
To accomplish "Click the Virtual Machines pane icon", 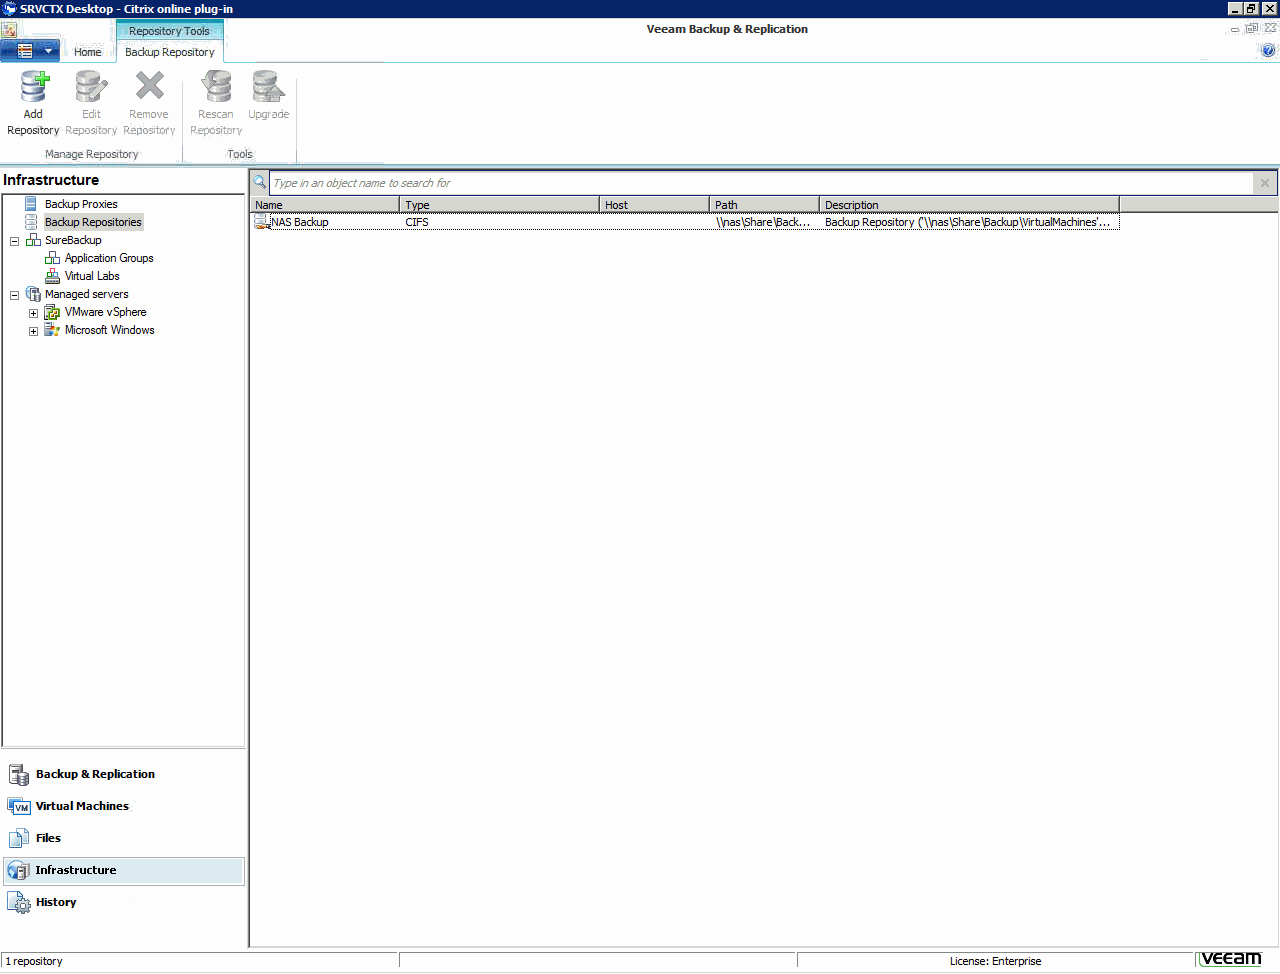I will [x=19, y=806].
